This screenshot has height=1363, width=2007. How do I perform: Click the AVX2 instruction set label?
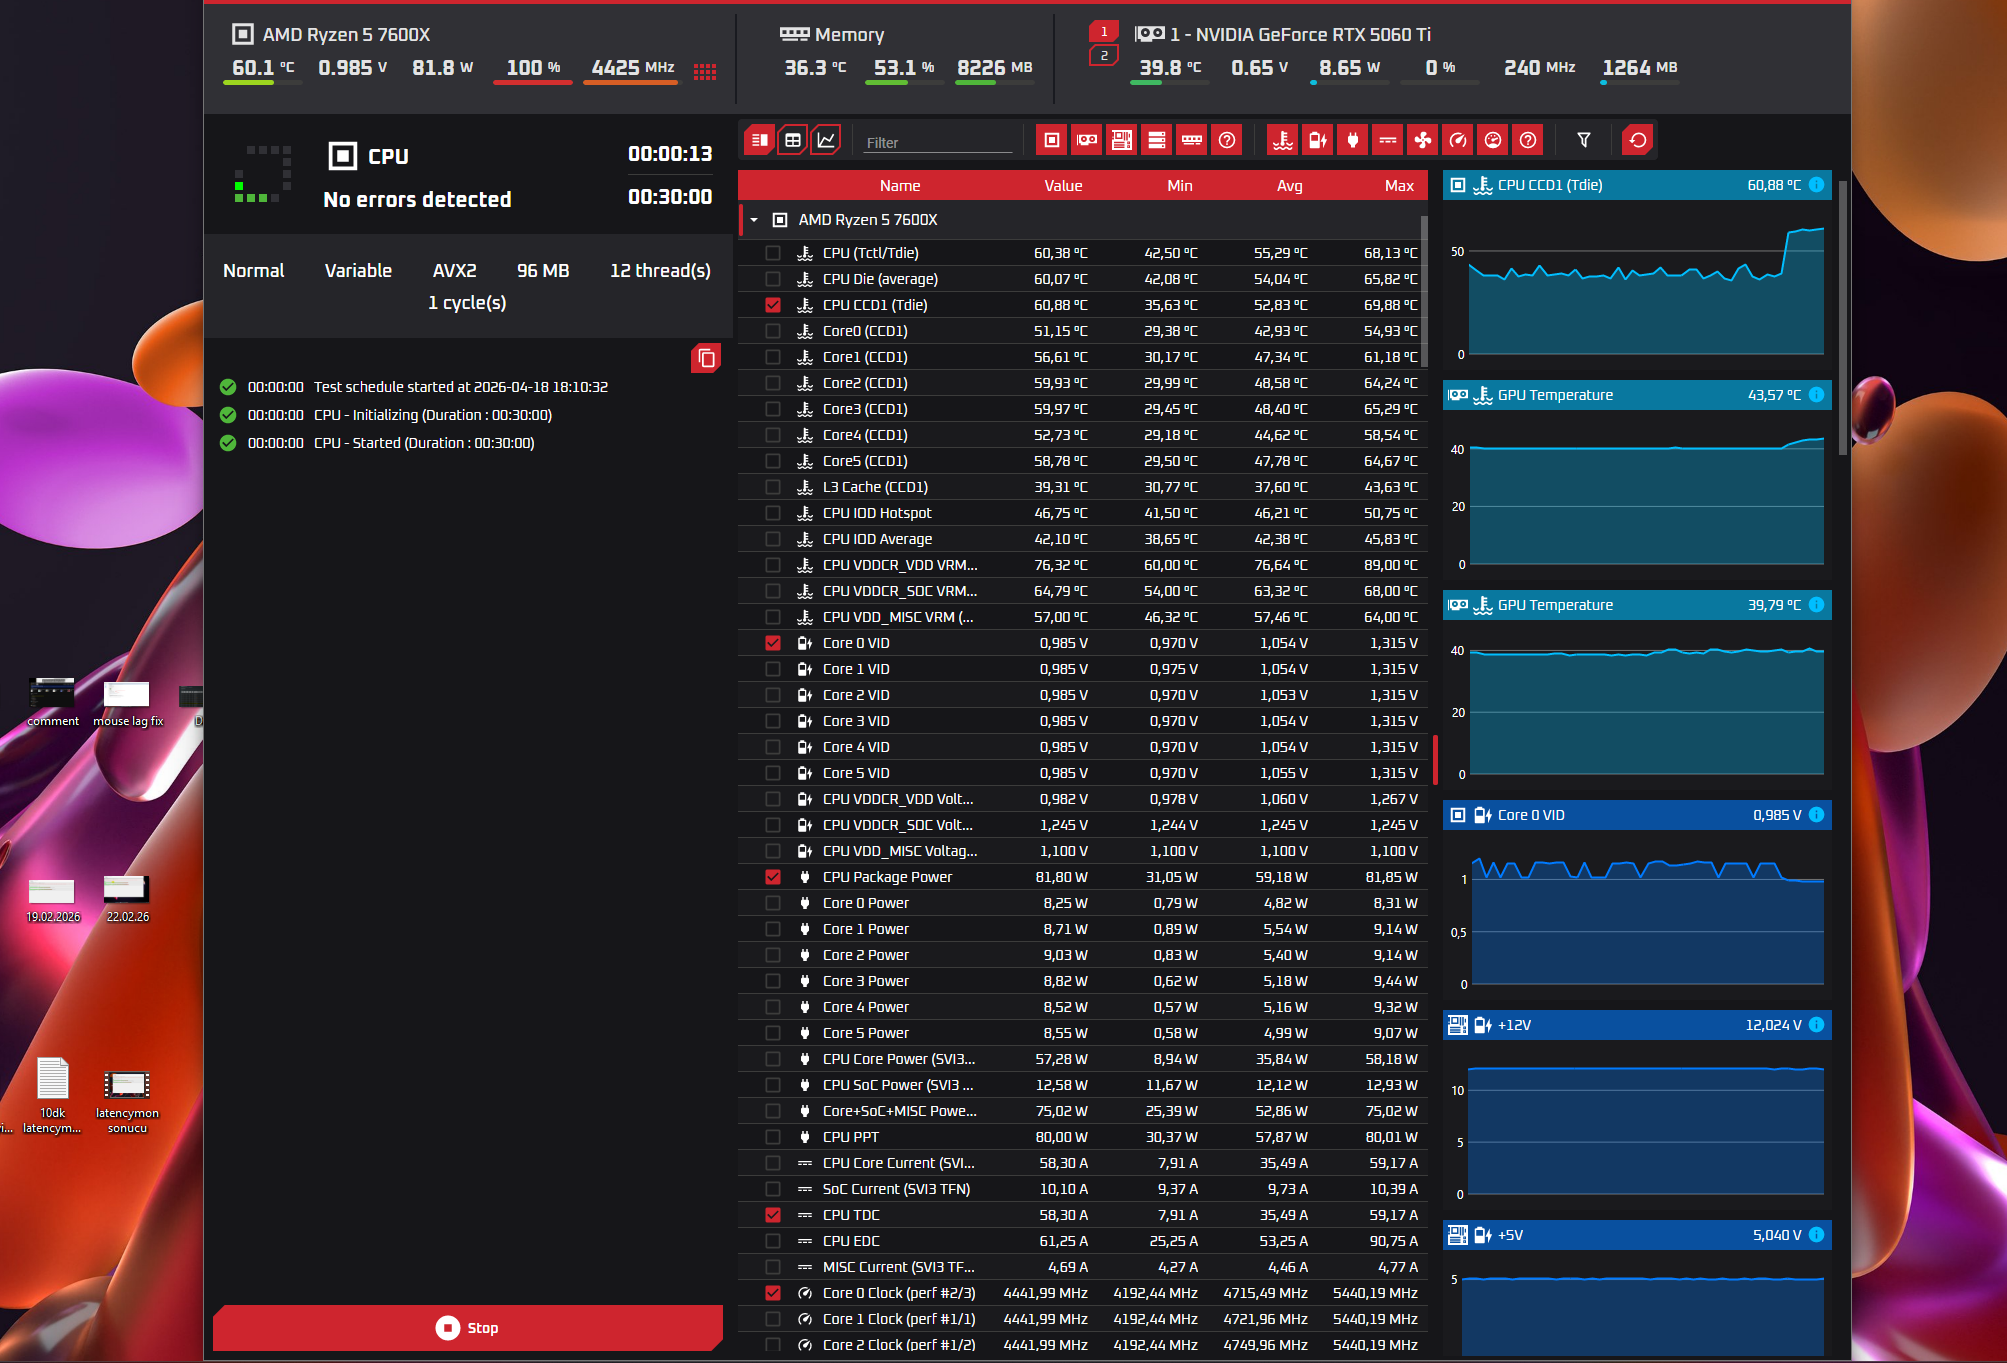tap(454, 271)
